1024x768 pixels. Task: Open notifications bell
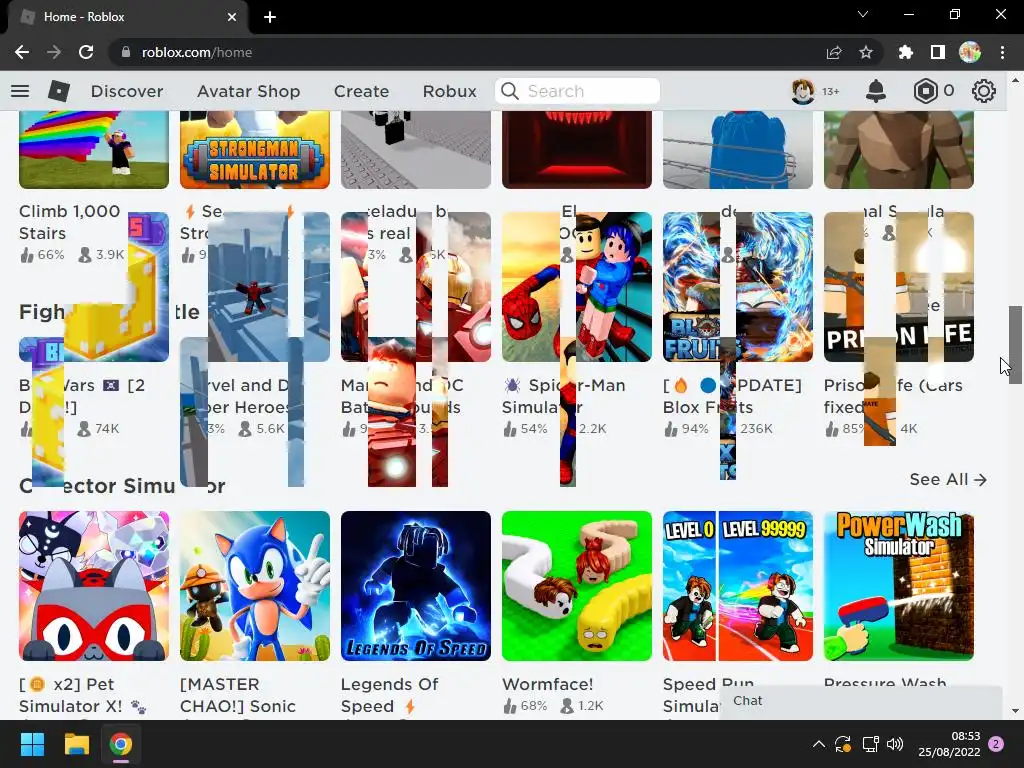(x=876, y=91)
